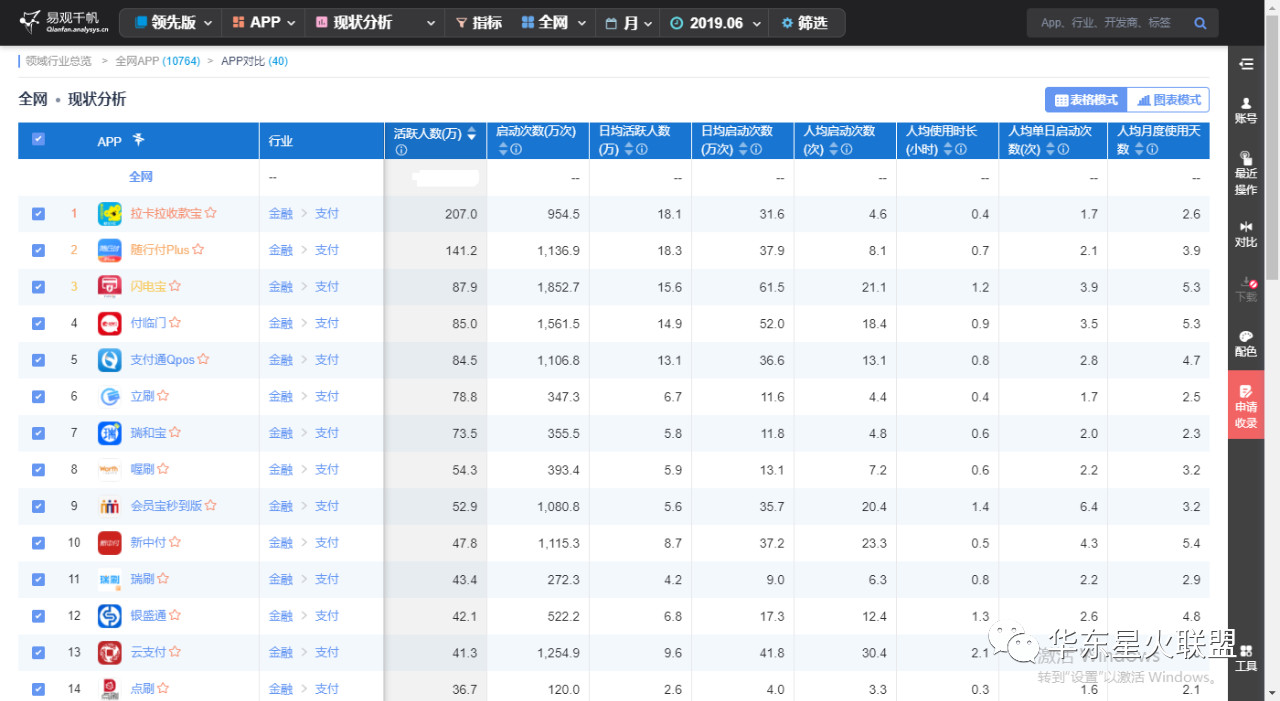The width and height of the screenshot is (1280, 701).
Task: Star the 随行付Plus app as favorite
Action: click(x=198, y=250)
